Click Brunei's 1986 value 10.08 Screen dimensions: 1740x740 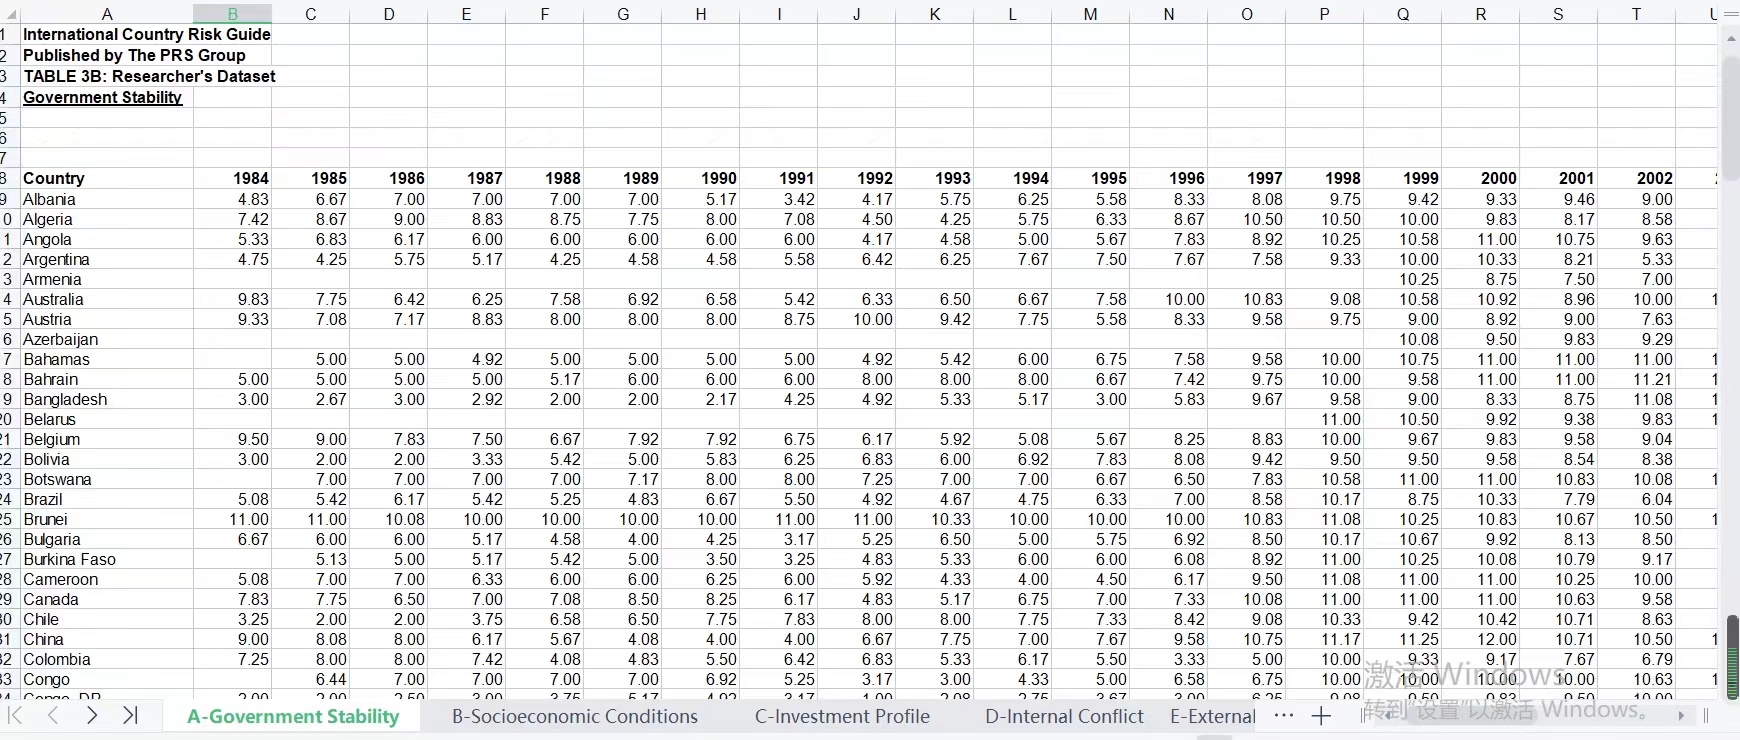389,519
